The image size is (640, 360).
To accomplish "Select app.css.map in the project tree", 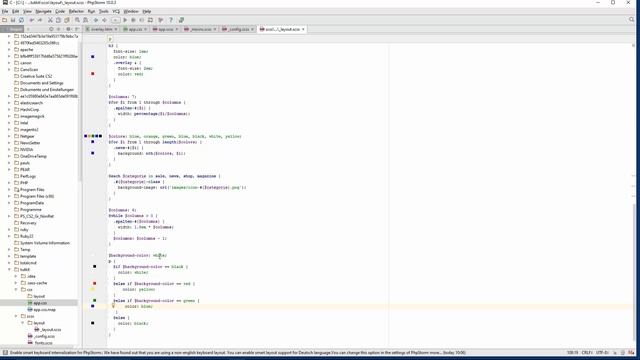I will tap(42, 309).
